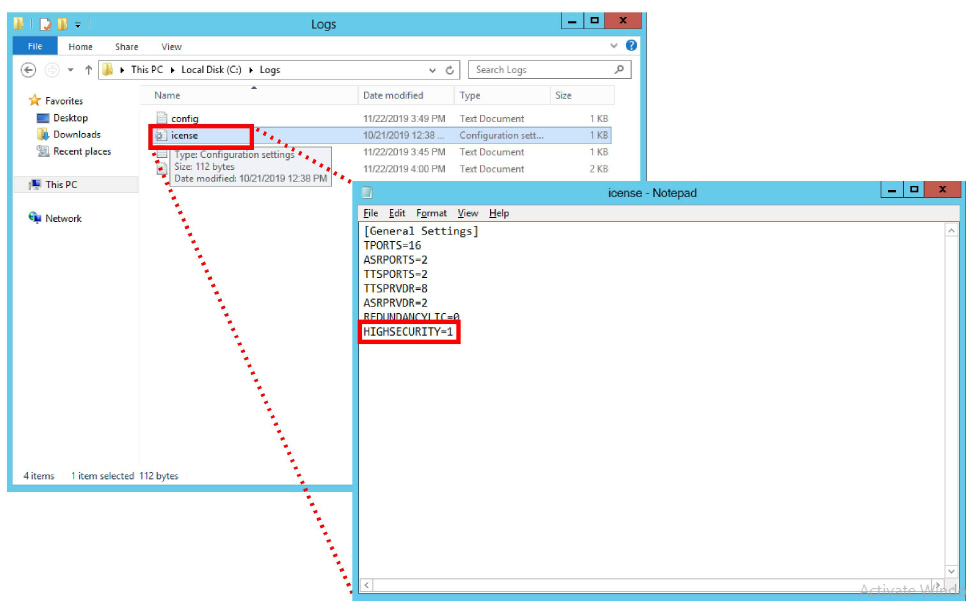Open the Notepad View menu
973x611 pixels.
(468, 213)
